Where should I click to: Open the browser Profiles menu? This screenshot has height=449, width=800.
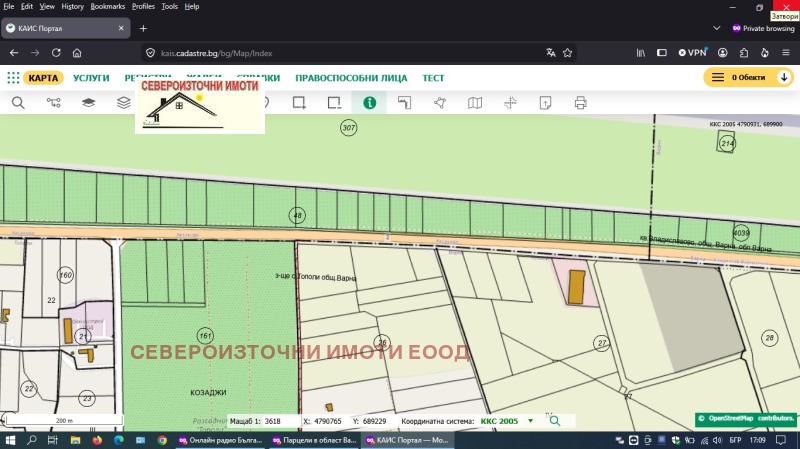click(143, 7)
